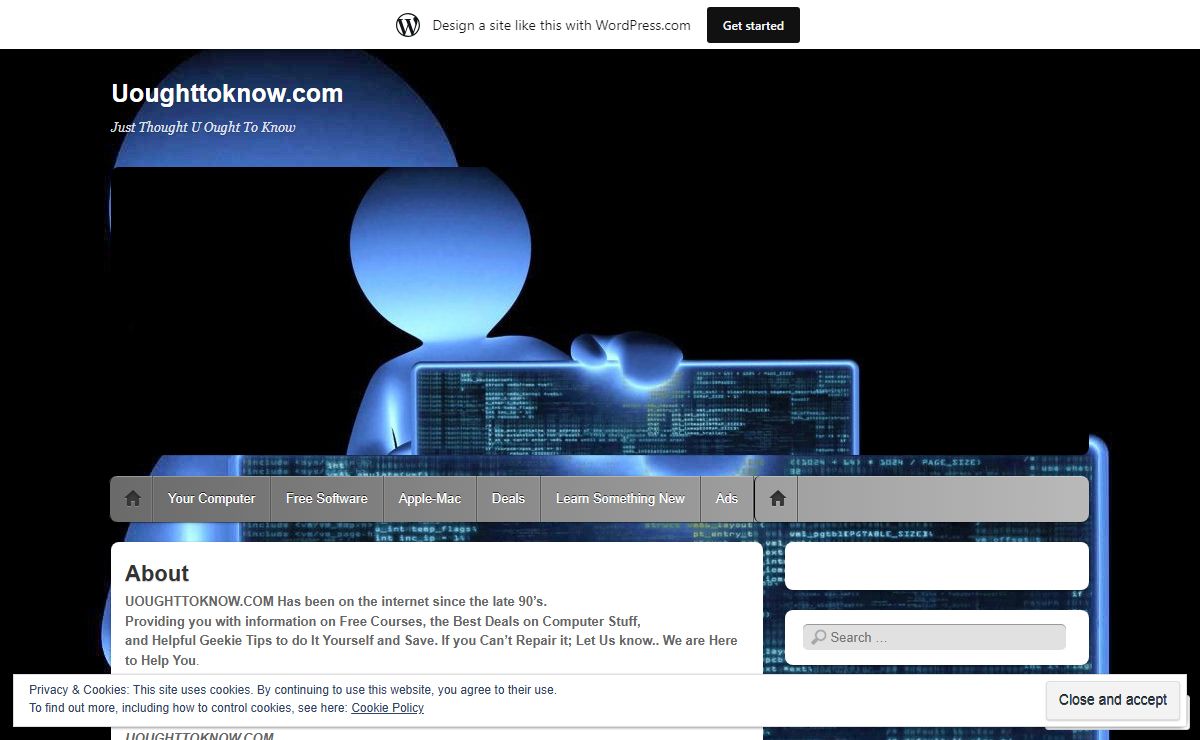Go to the Apple-Mac menu item
The image size is (1200, 740).
point(430,498)
